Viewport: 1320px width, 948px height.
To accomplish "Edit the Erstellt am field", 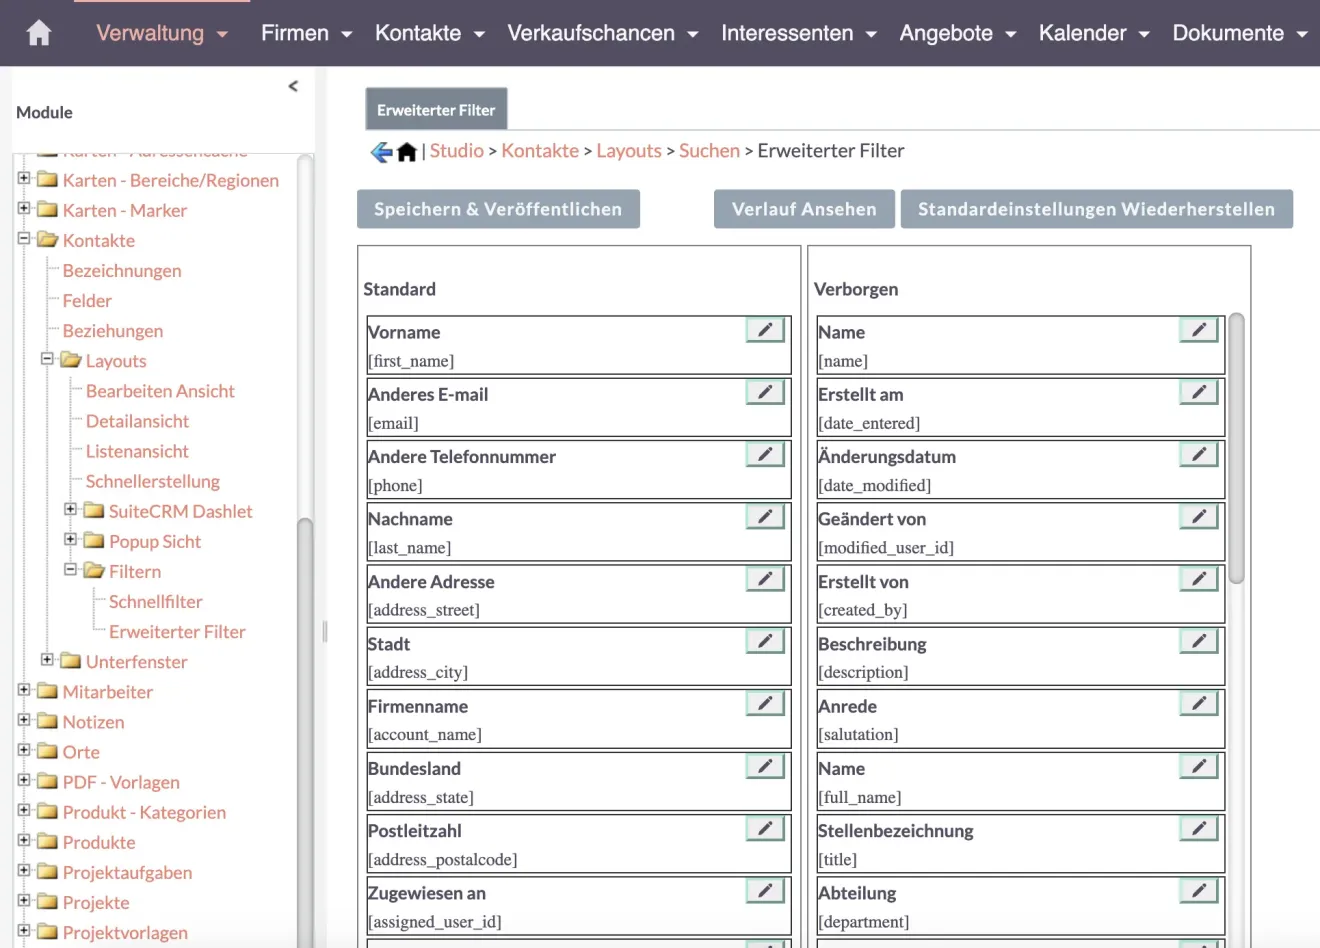I will tap(1197, 391).
